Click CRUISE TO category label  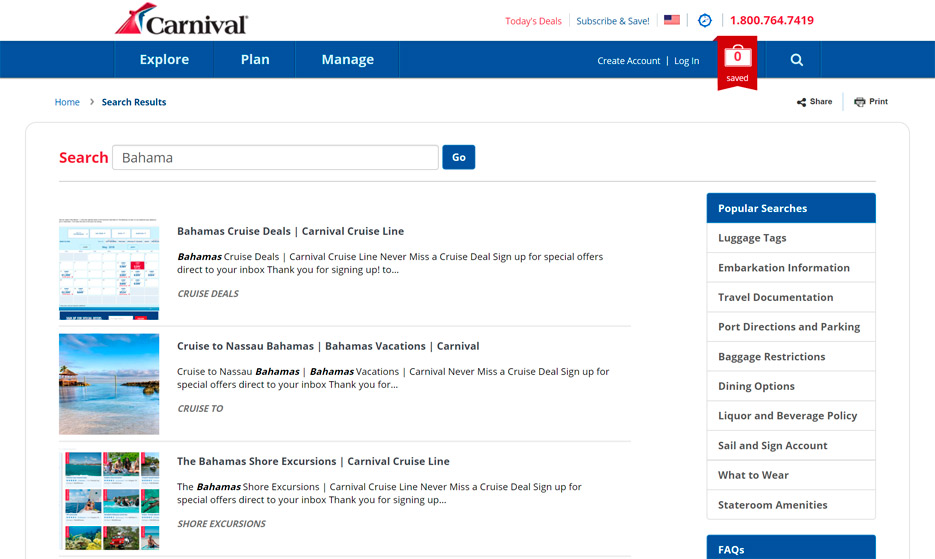point(200,409)
